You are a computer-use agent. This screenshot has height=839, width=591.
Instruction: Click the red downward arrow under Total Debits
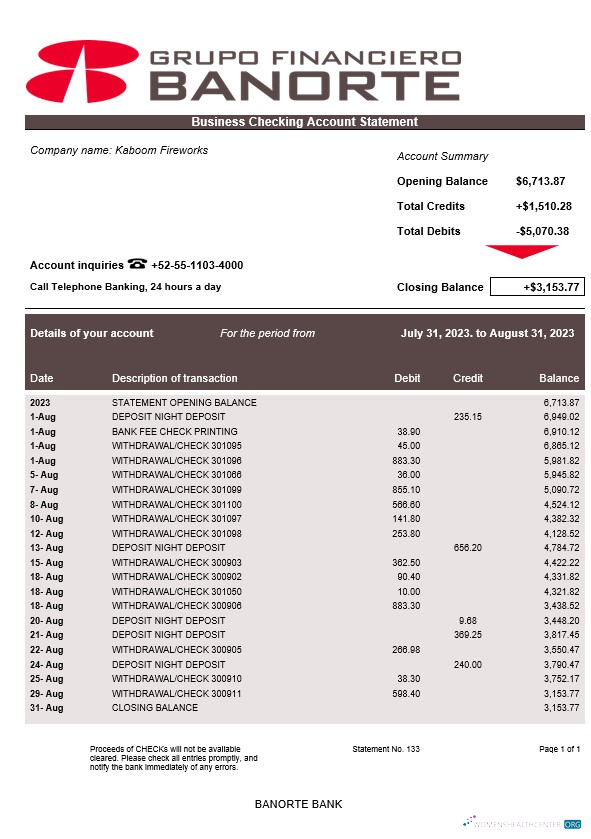[x=521, y=251]
